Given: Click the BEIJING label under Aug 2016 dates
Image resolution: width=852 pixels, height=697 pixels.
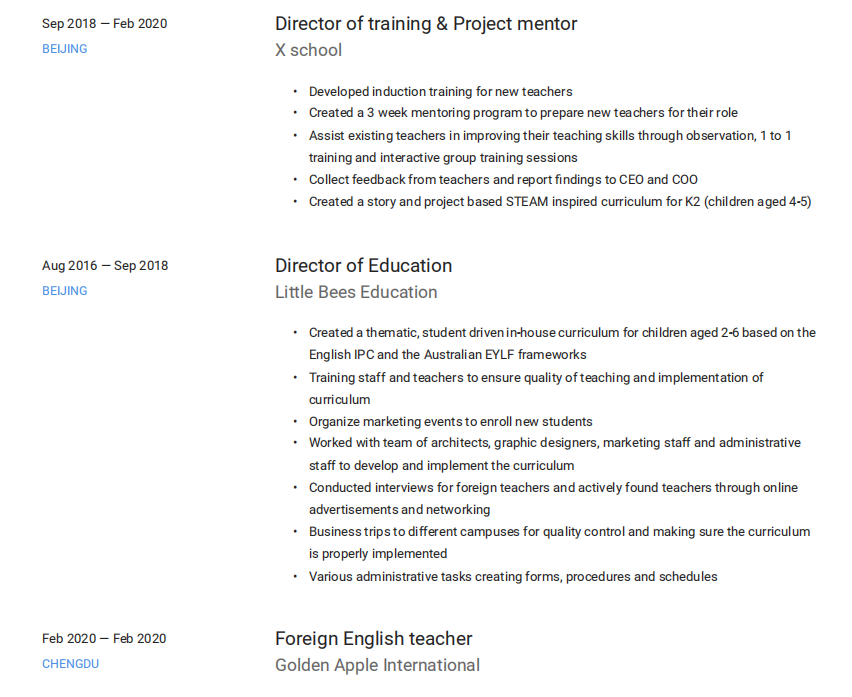Looking at the screenshot, I should coord(64,291).
